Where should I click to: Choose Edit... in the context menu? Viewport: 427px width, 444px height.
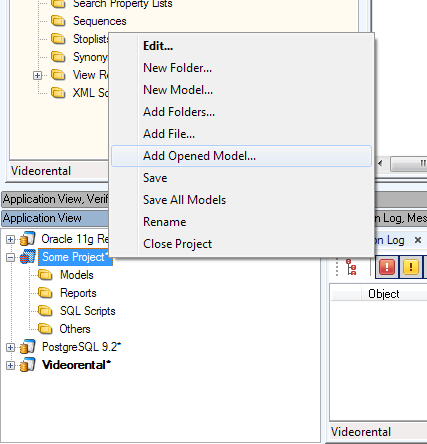click(x=241, y=46)
